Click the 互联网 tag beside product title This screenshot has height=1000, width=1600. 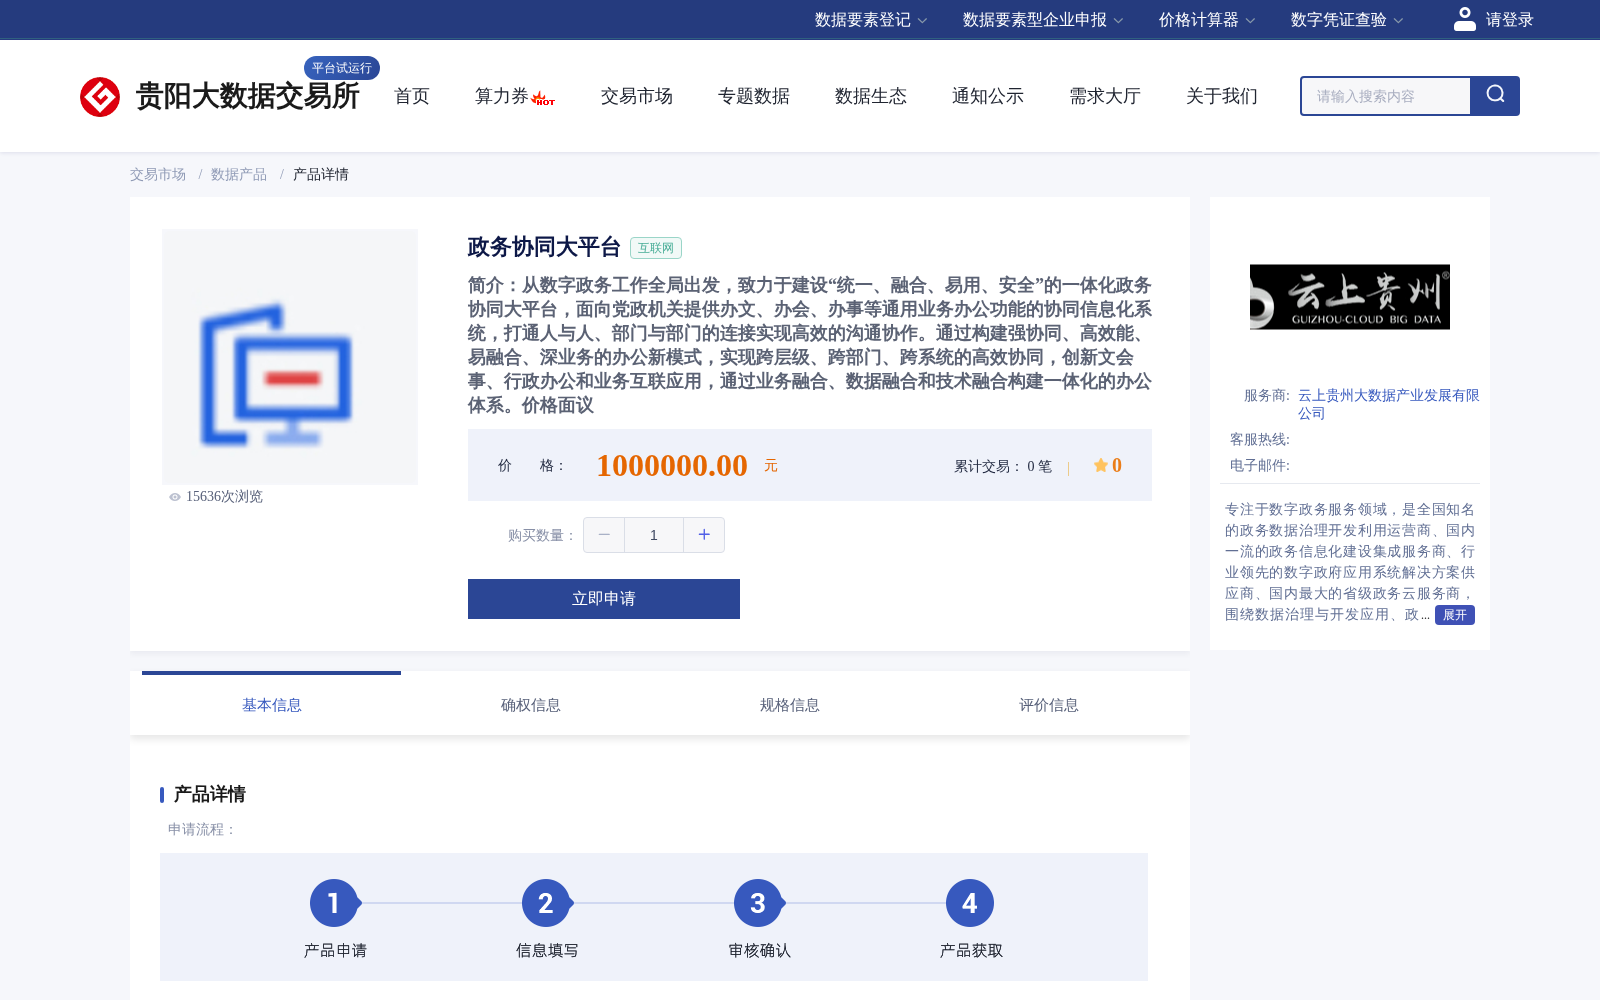(656, 248)
